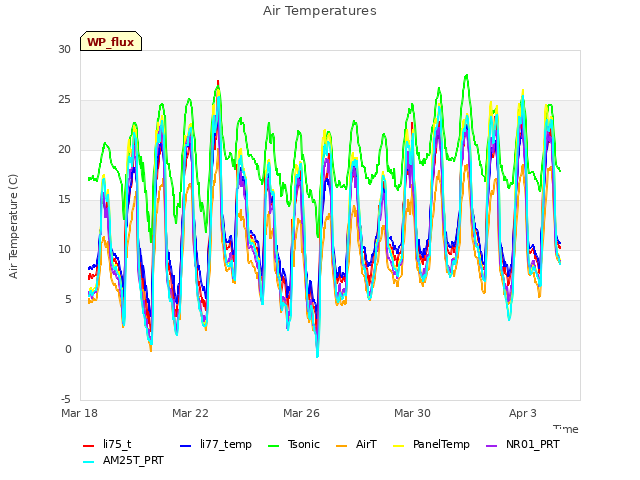Click the blue li77_temp legend swatch
The height and width of the screenshot is (480, 640).
point(186,446)
